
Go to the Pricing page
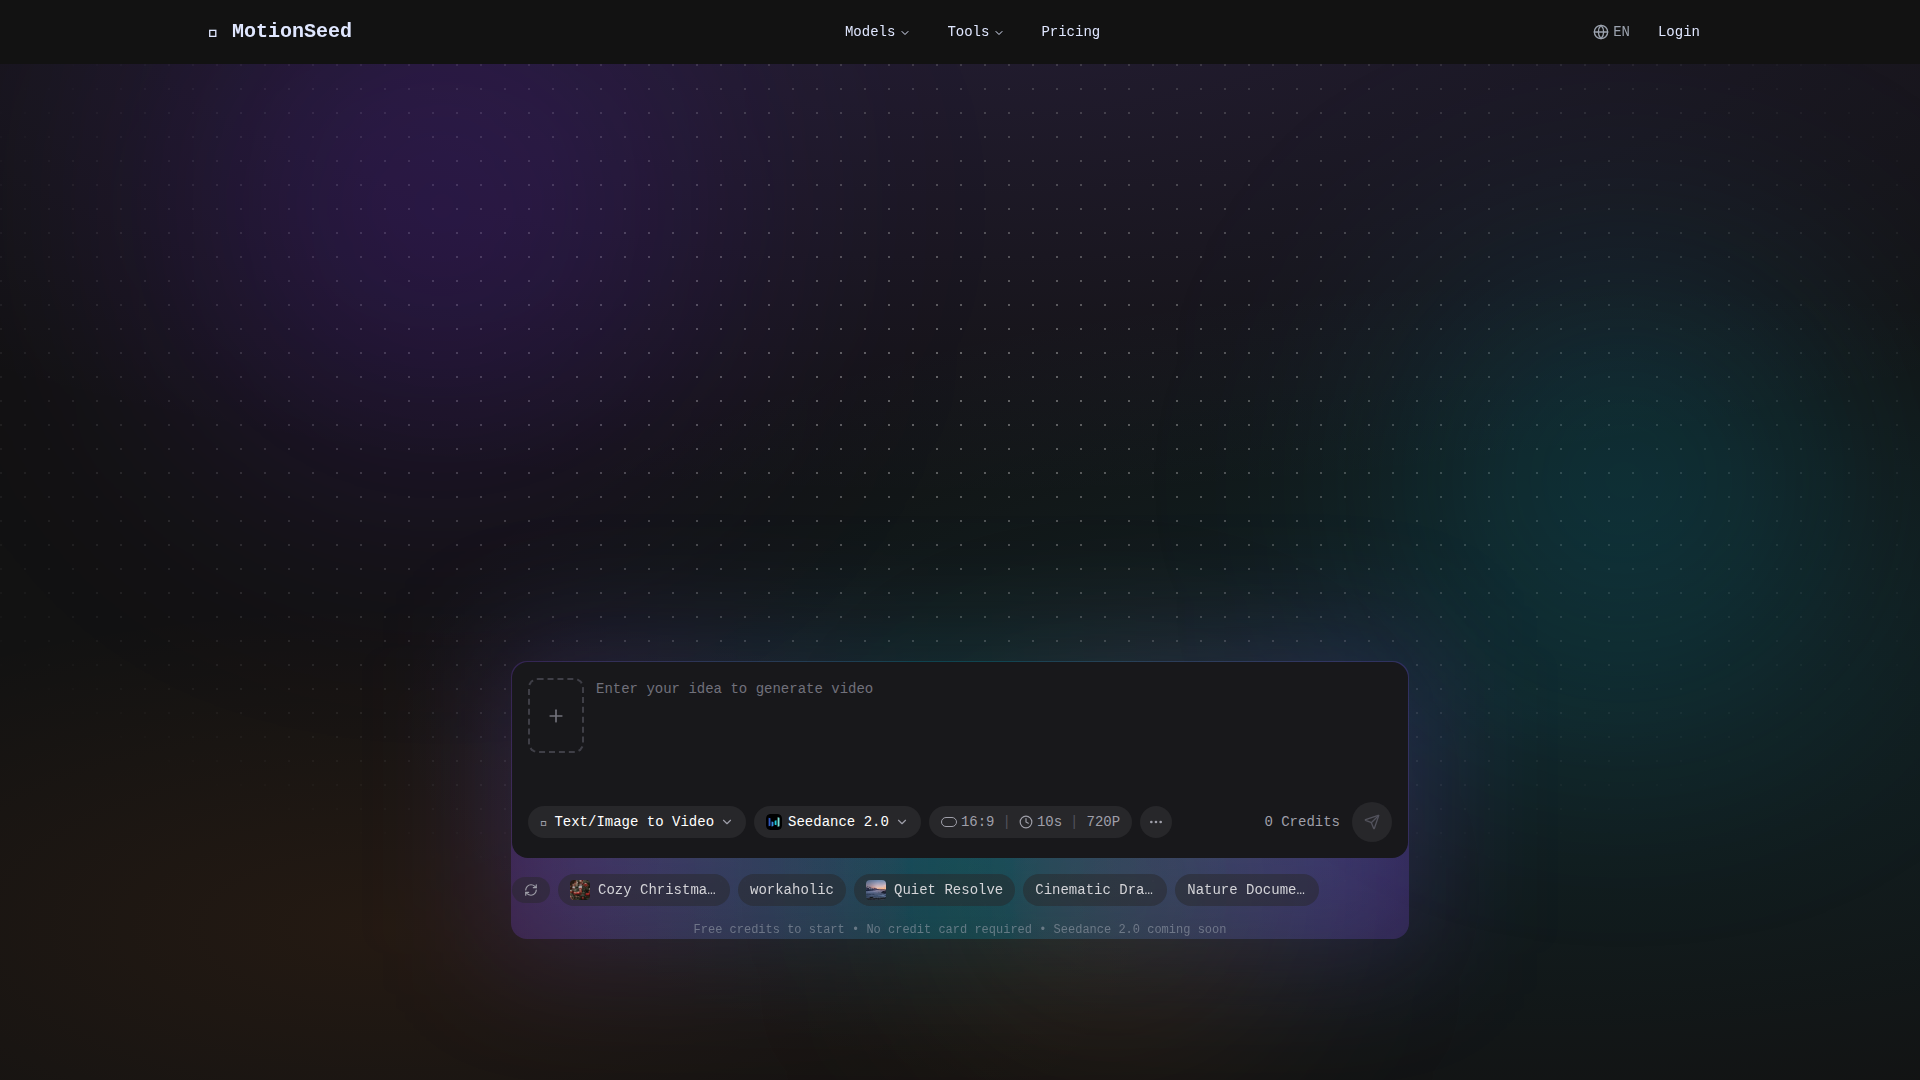point(1070,32)
